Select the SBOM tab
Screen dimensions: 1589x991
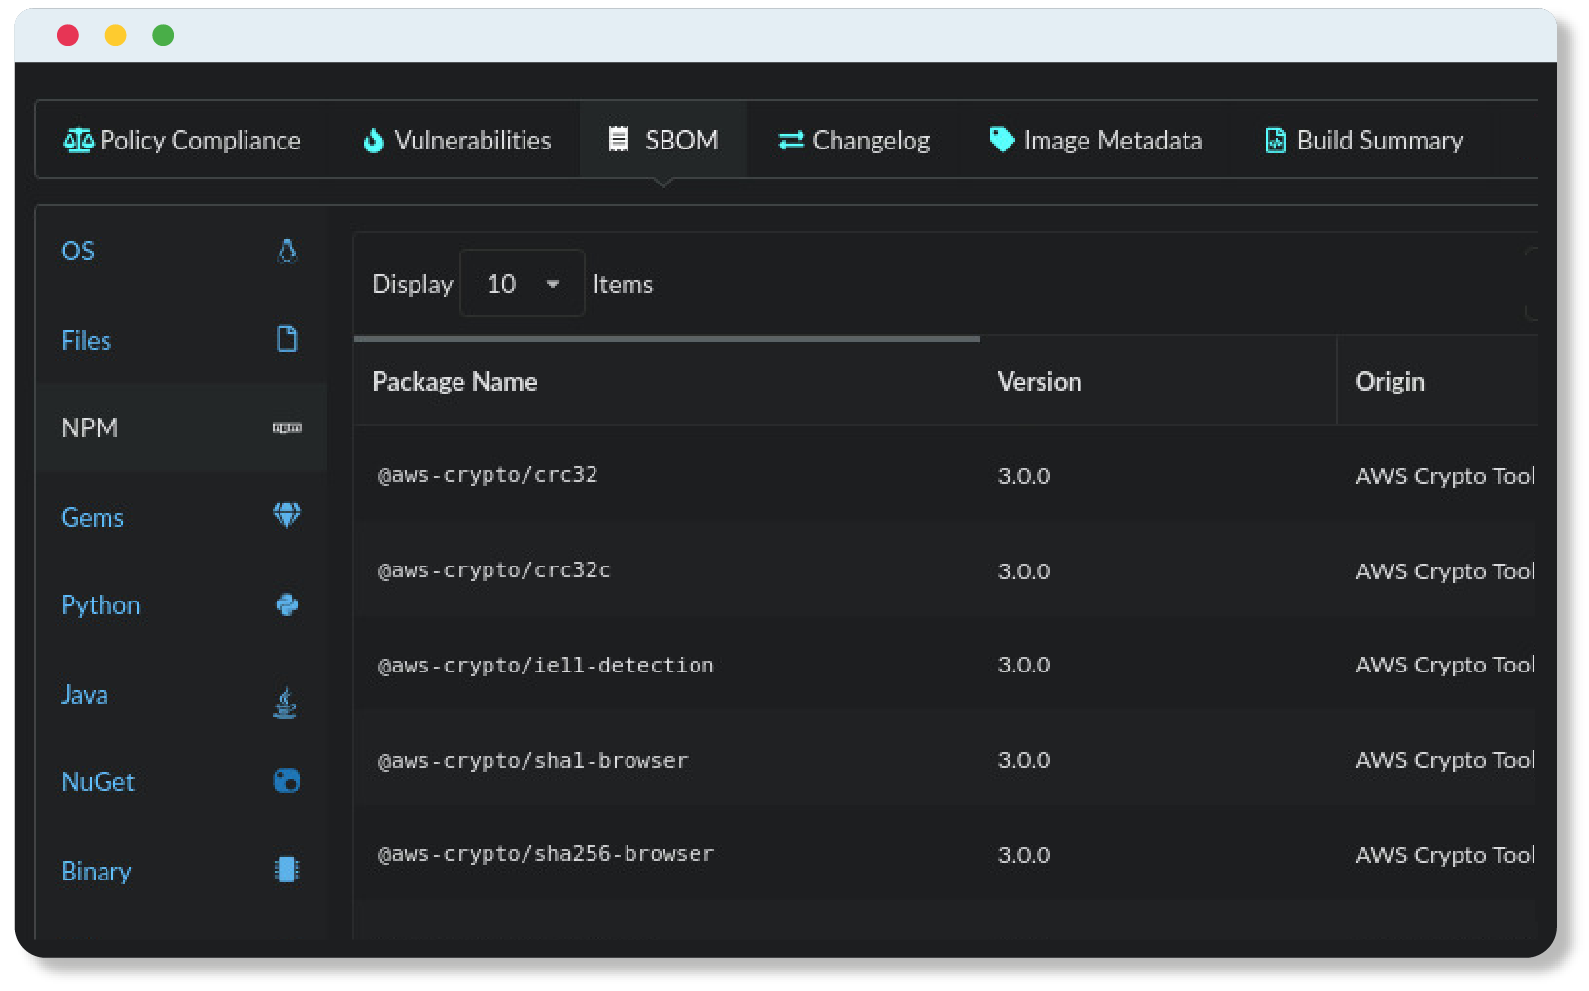[663, 140]
